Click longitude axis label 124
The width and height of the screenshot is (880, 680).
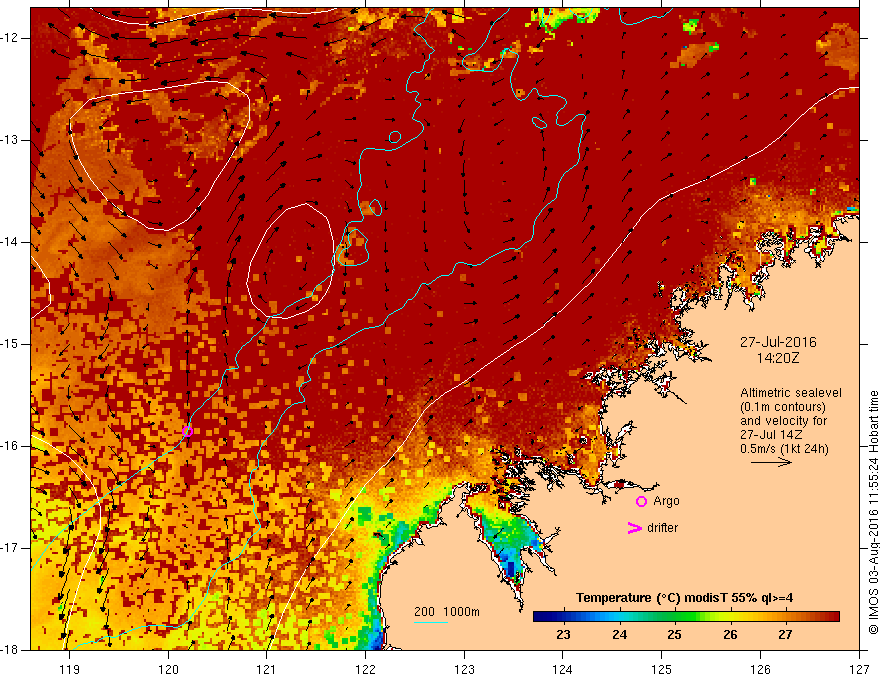click(x=563, y=669)
